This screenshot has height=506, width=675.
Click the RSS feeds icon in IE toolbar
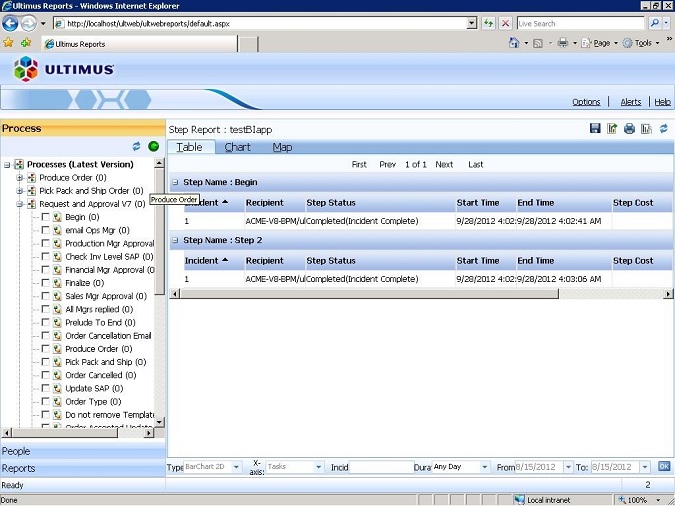click(x=538, y=43)
